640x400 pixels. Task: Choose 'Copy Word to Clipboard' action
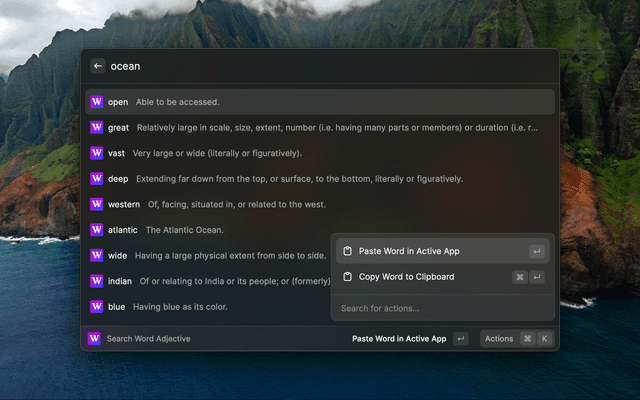click(x=406, y=277)
